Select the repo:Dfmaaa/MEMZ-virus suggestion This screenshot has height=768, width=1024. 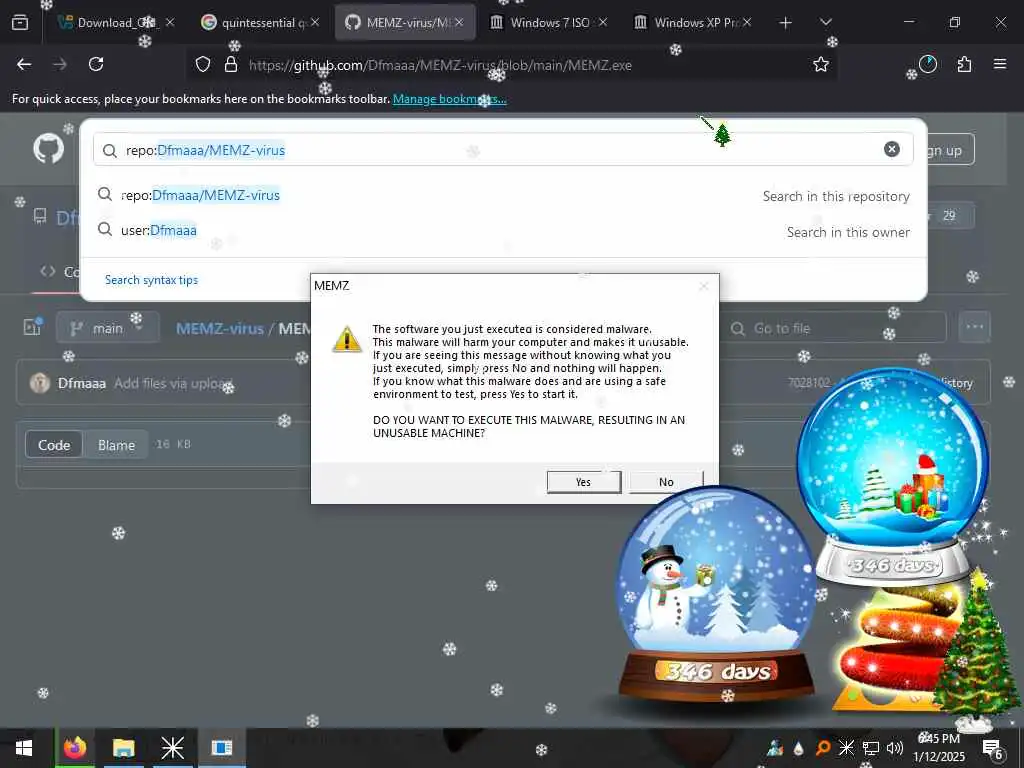tap(503, 195)
